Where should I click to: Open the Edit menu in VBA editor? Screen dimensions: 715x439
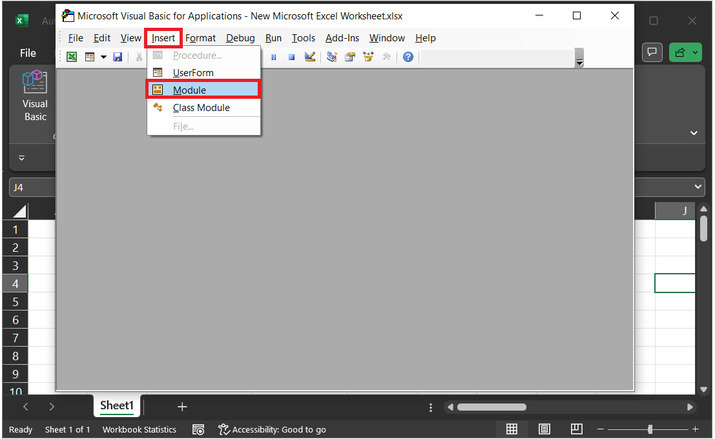[102, 38]
